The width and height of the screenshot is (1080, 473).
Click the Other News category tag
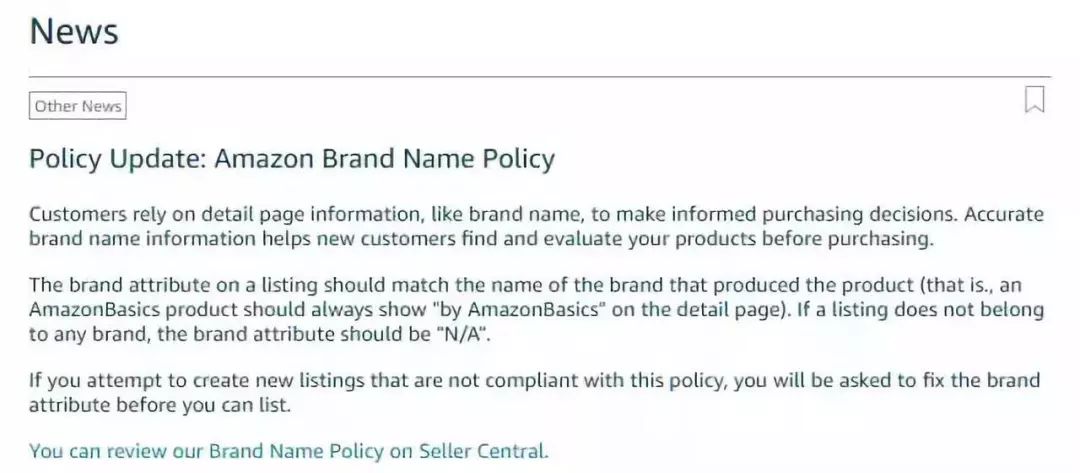tap(78, 106)
